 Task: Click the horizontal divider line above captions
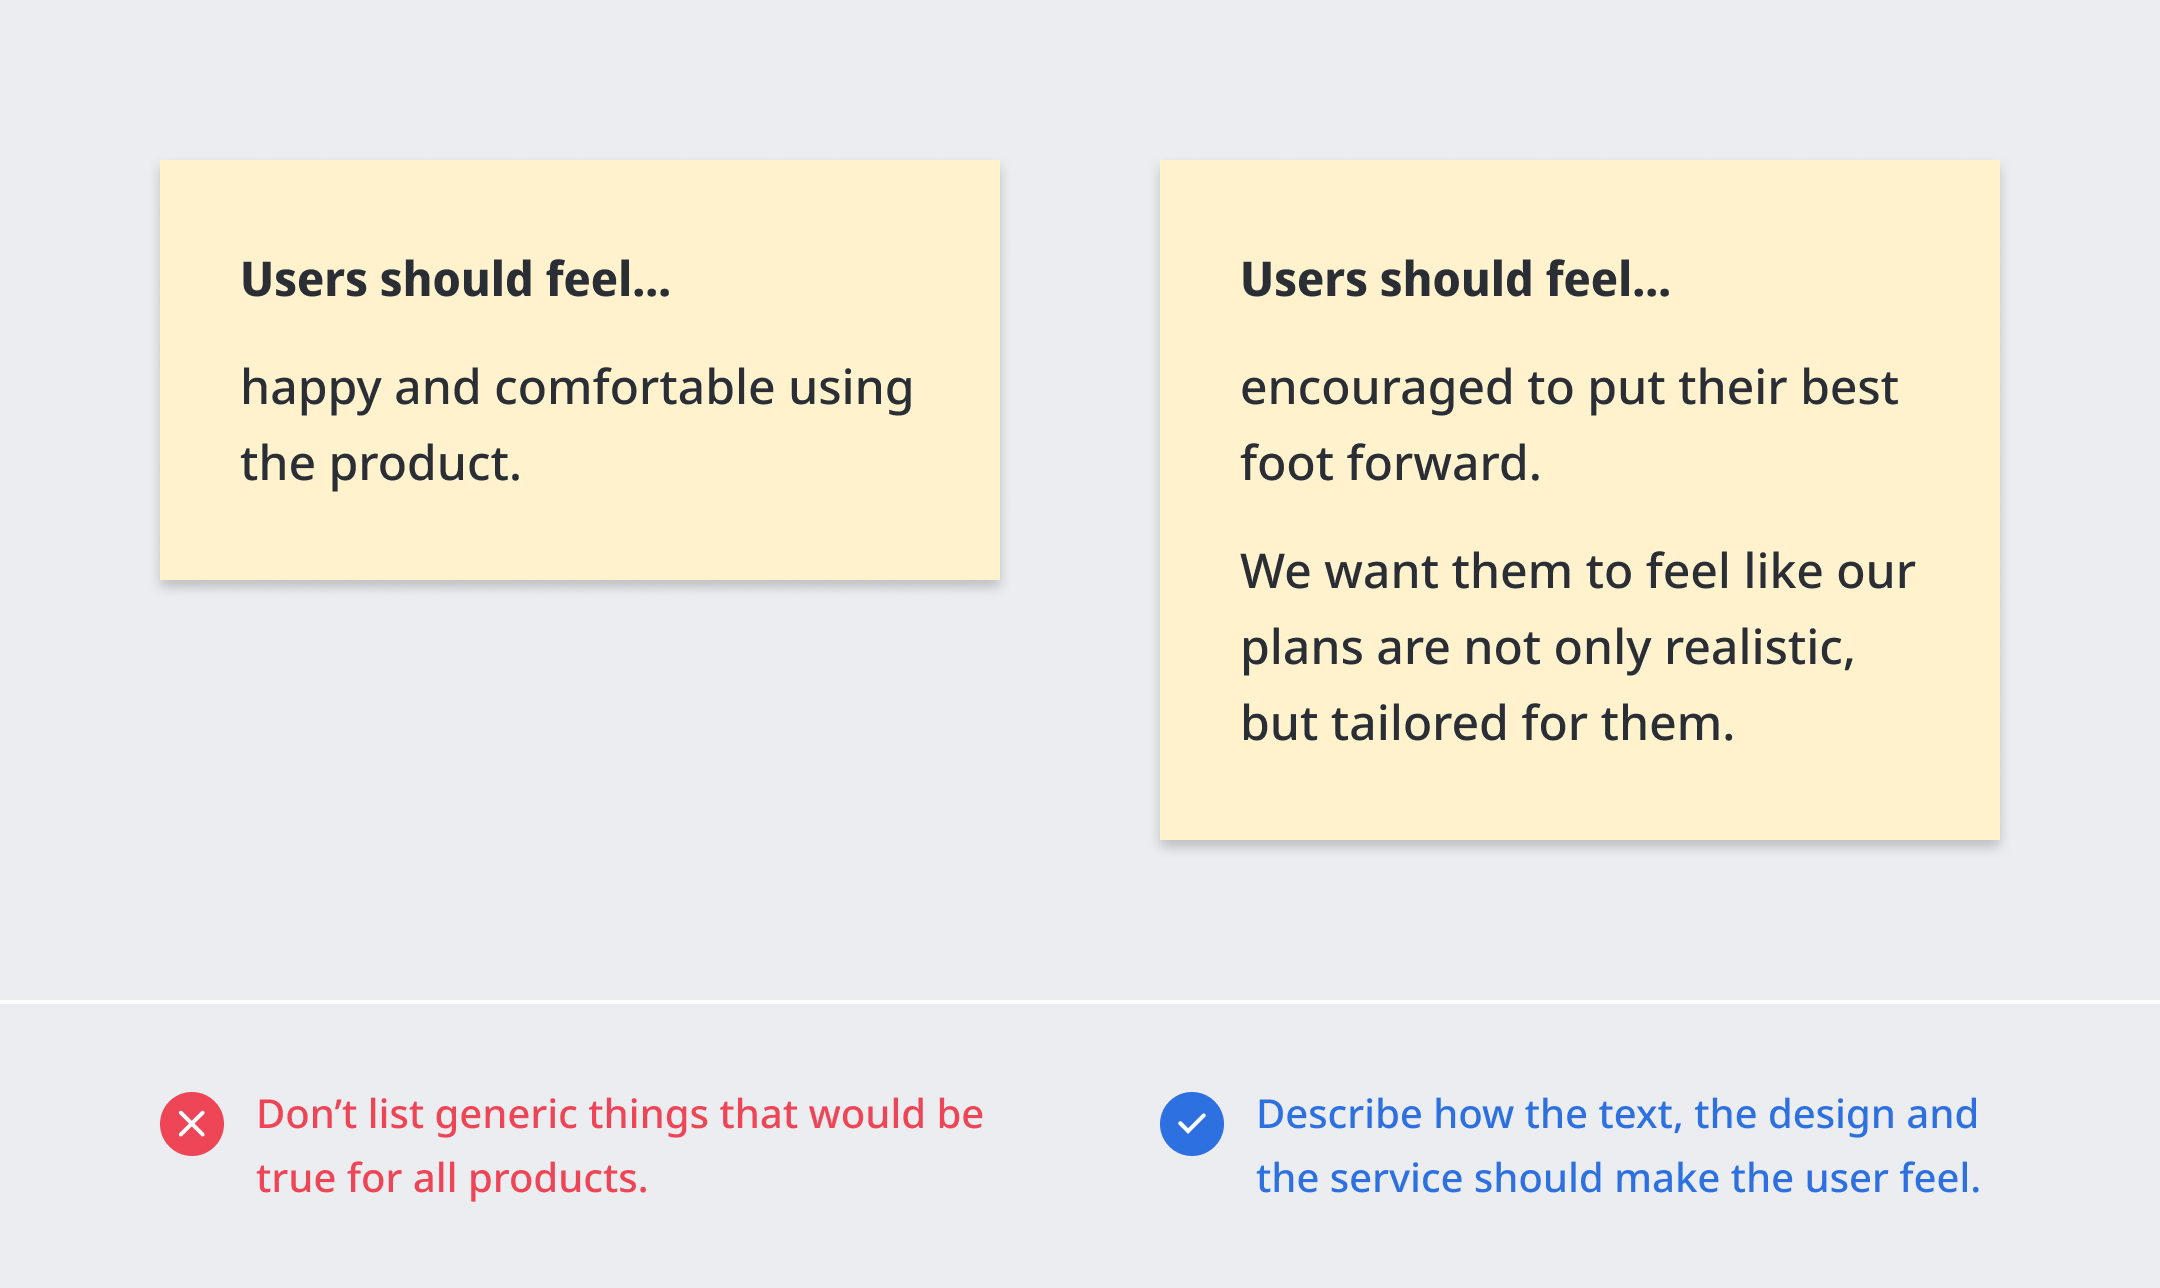point(1080,1001)
